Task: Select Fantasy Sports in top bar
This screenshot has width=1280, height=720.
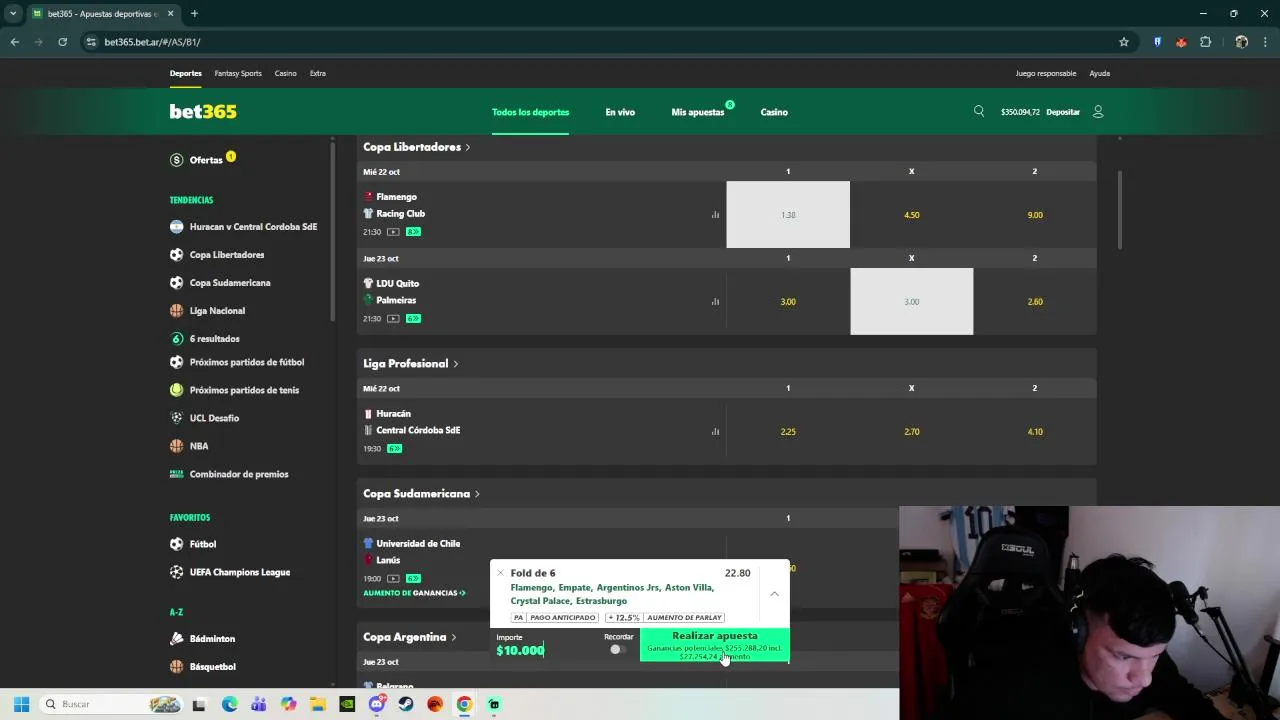Action: pyautogui.click(x=238, y=73)
